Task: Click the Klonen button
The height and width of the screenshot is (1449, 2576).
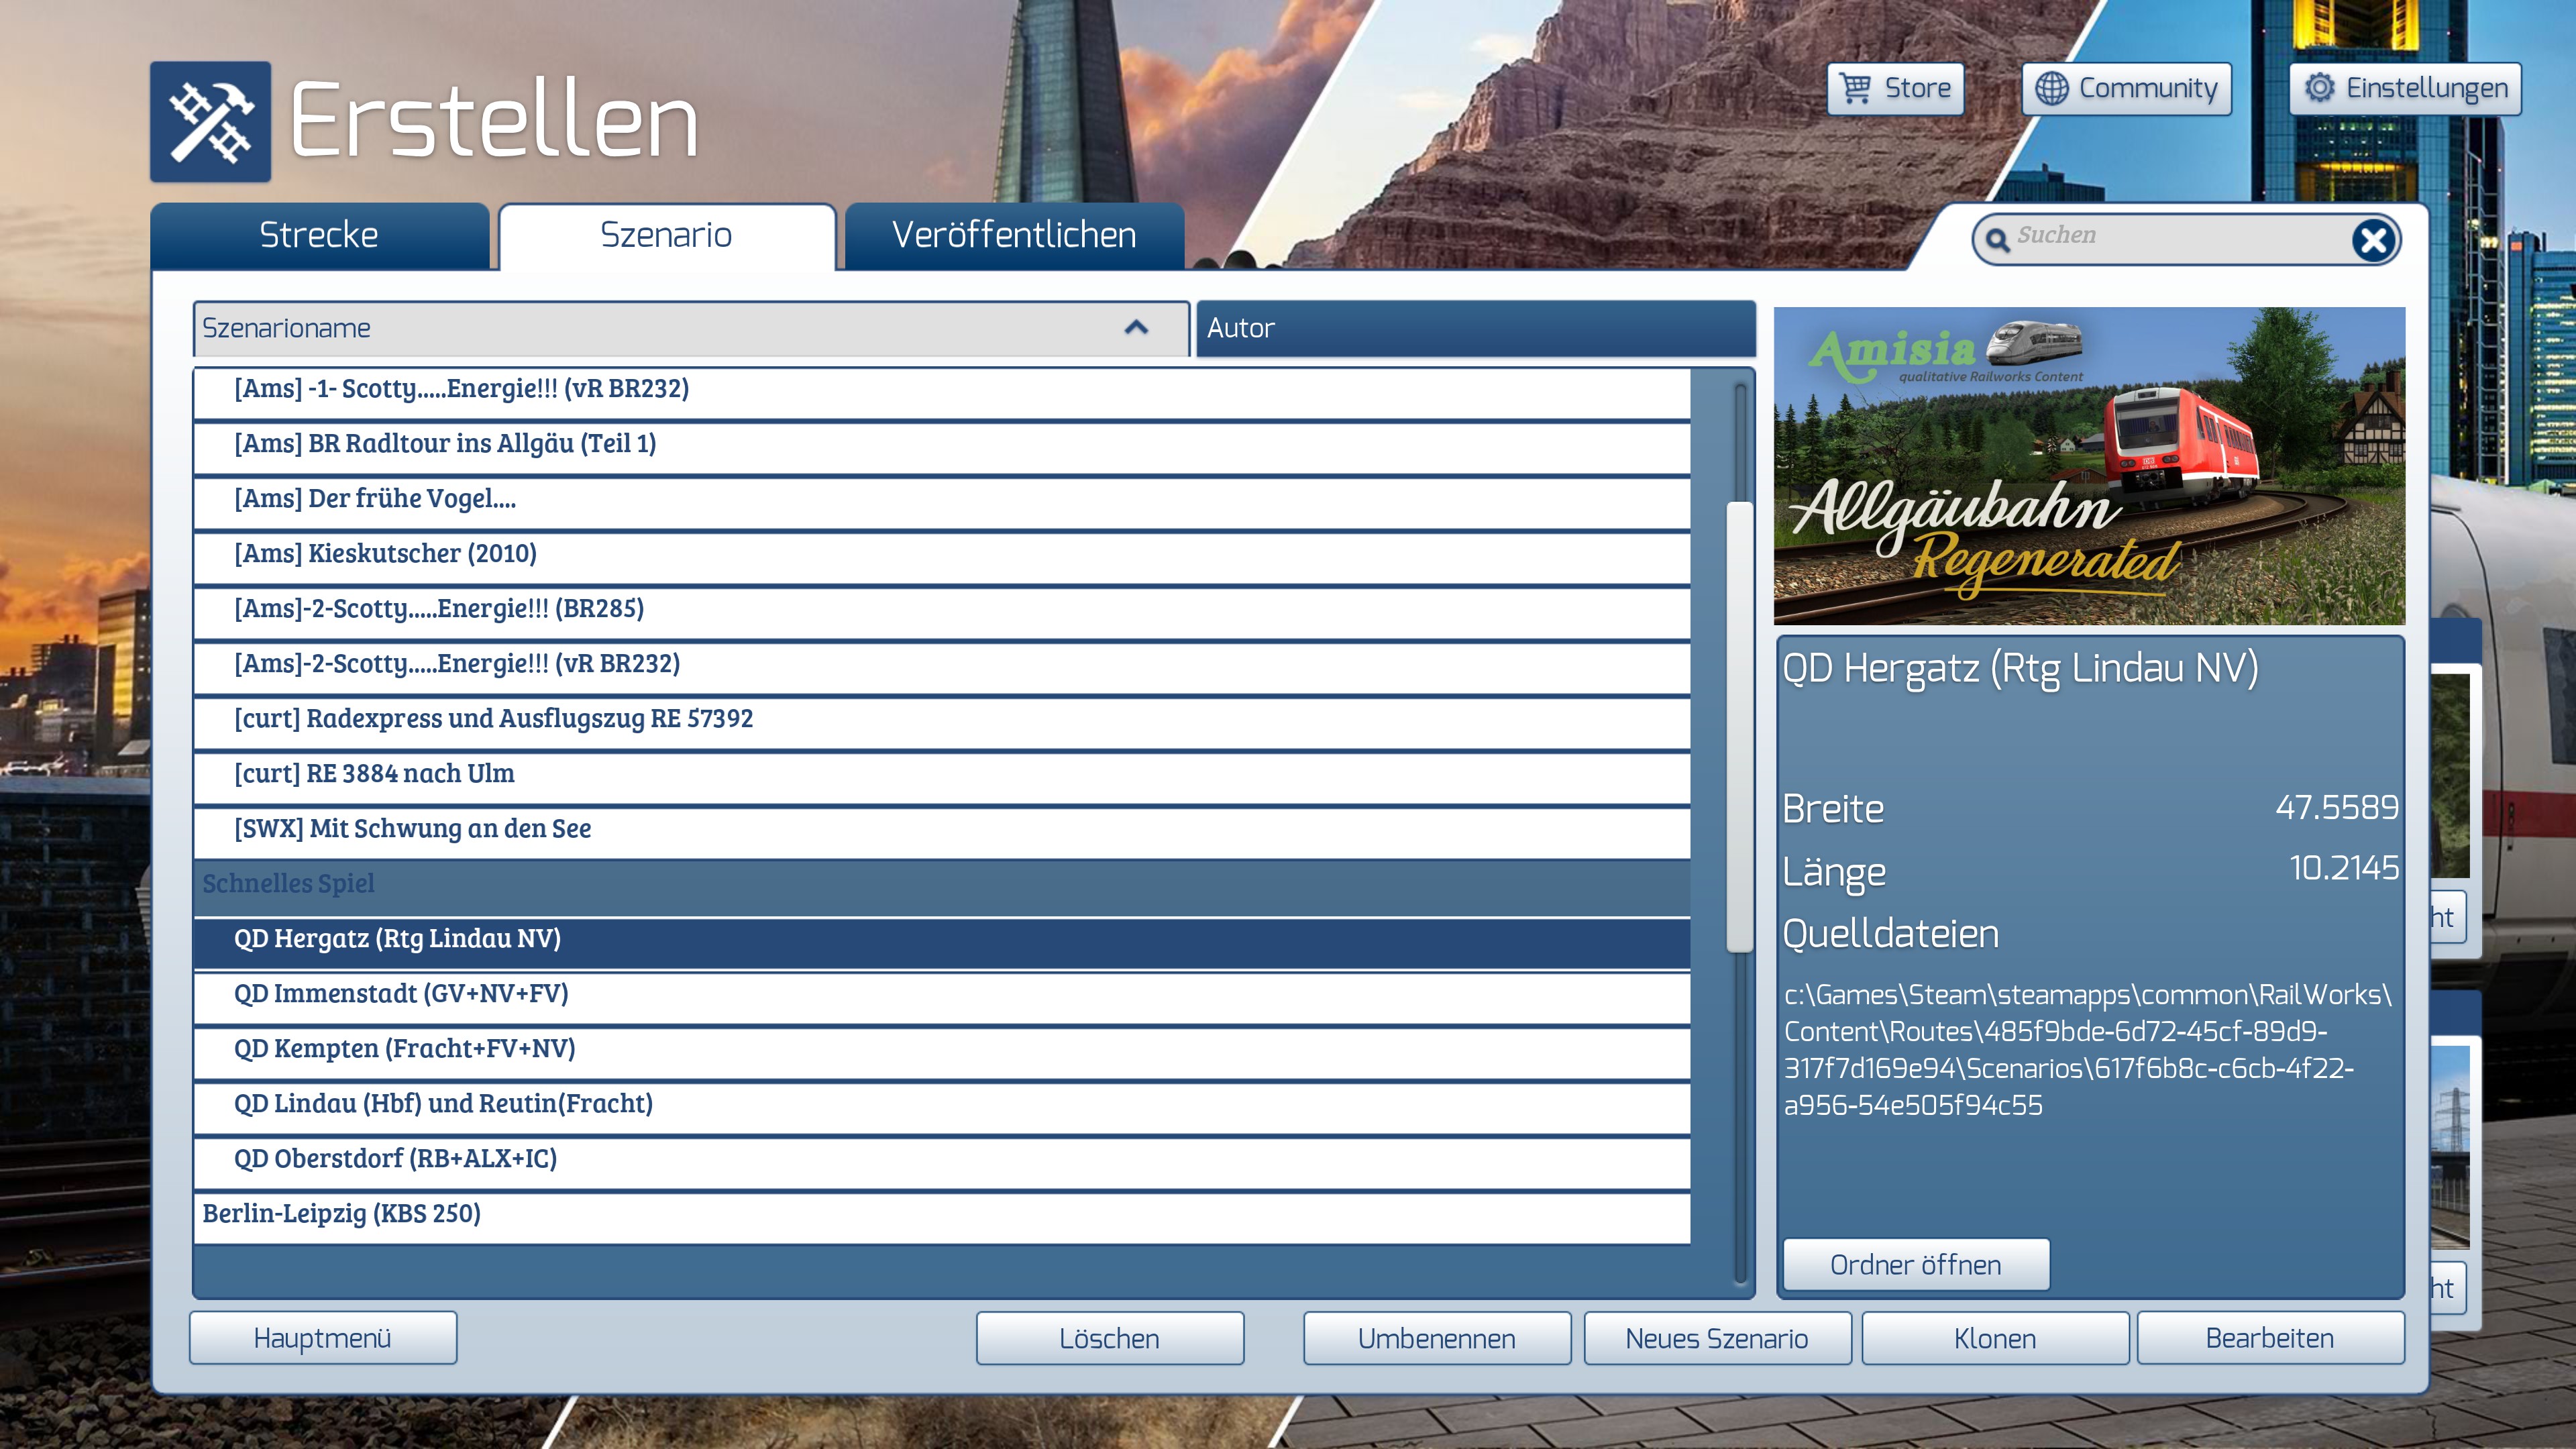Action: coord(1994,1338)
